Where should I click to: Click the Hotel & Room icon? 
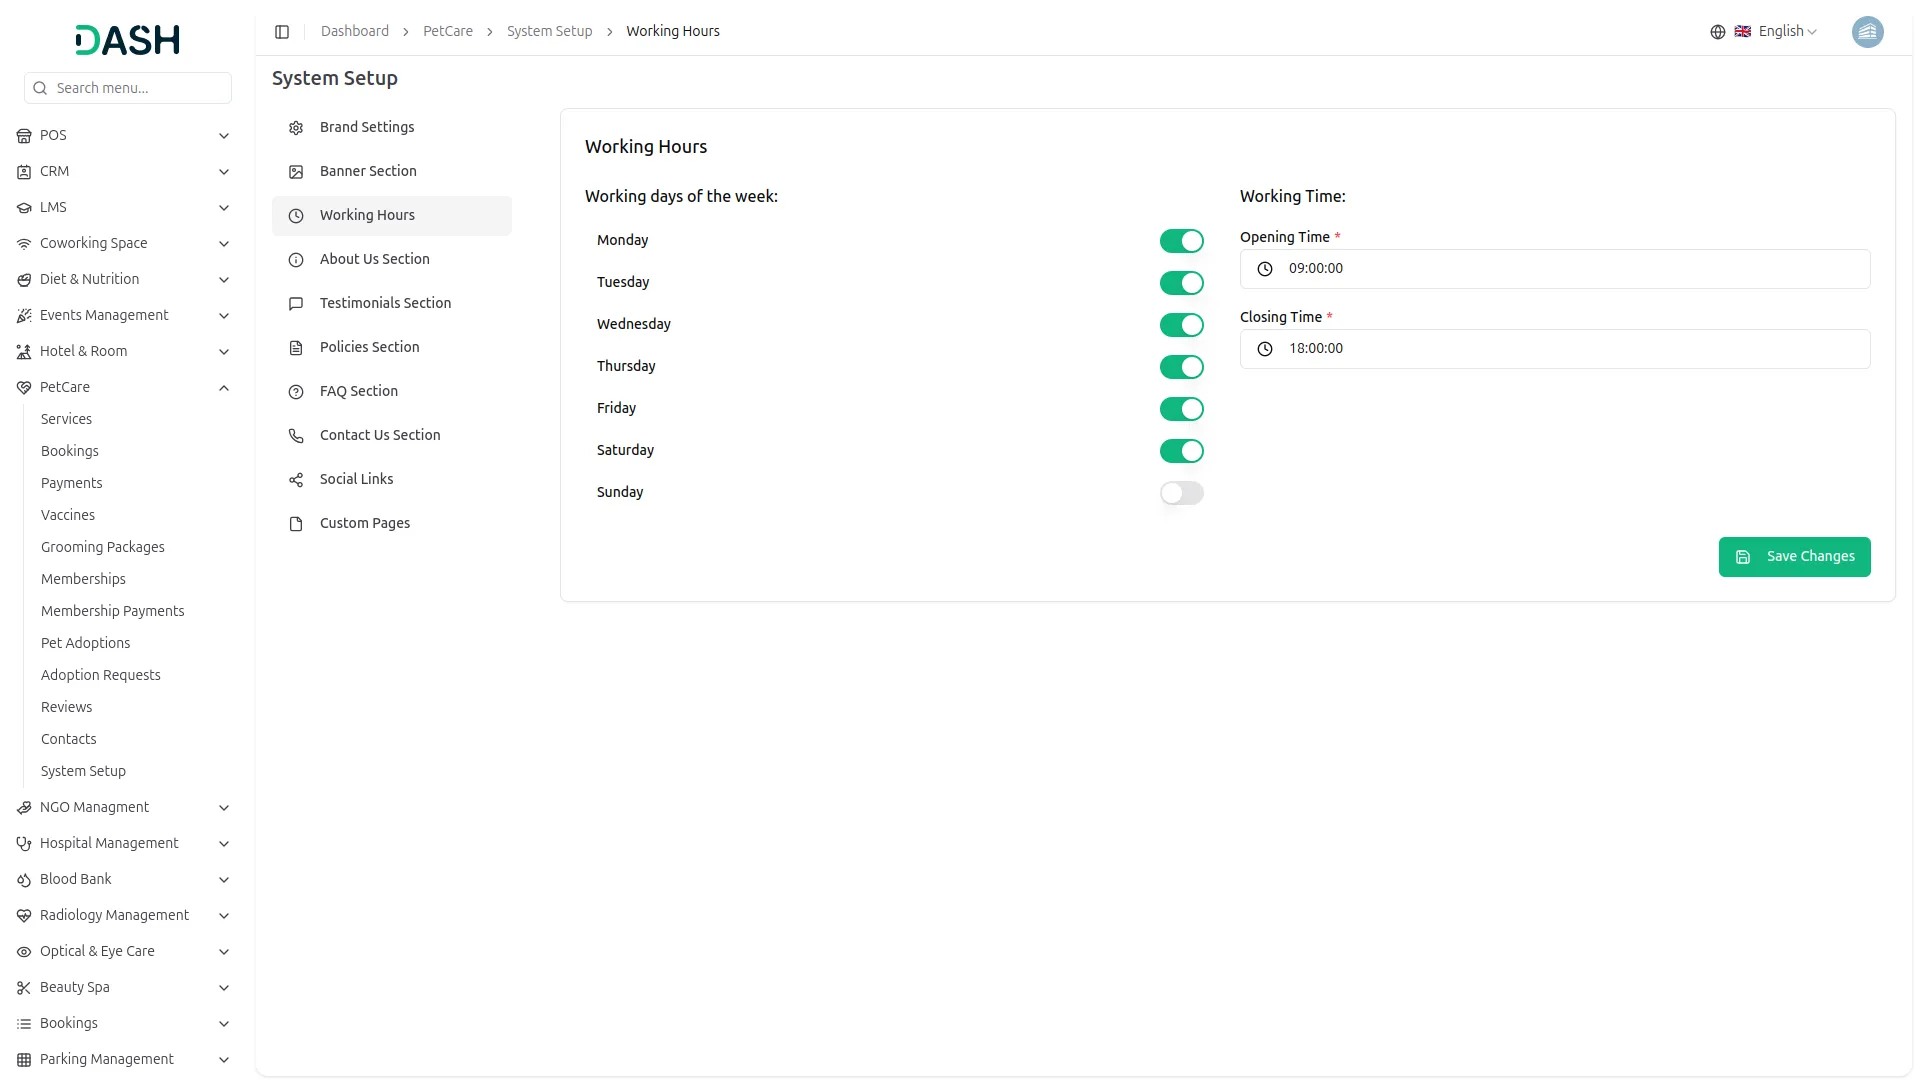(24, 352)
